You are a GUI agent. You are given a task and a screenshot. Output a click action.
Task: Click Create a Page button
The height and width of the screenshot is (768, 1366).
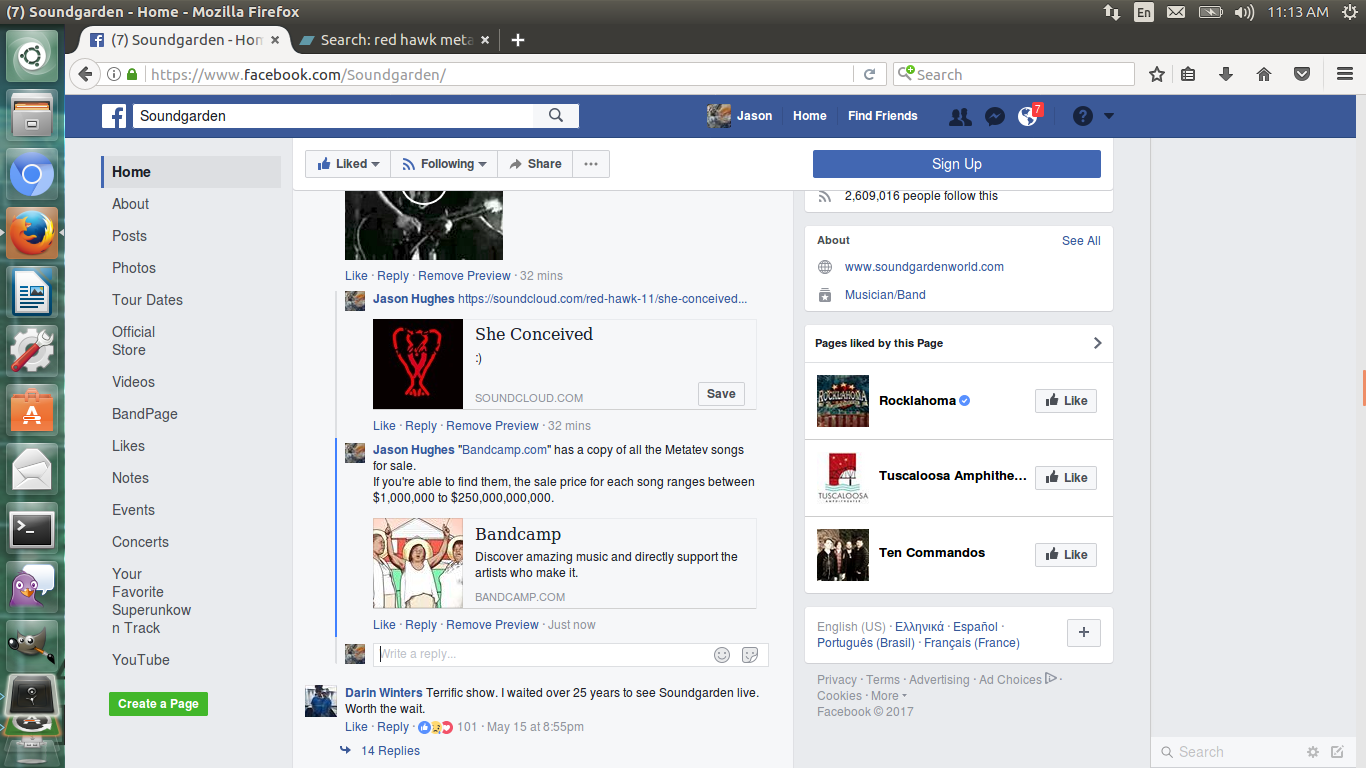click(x=159, y=704)
